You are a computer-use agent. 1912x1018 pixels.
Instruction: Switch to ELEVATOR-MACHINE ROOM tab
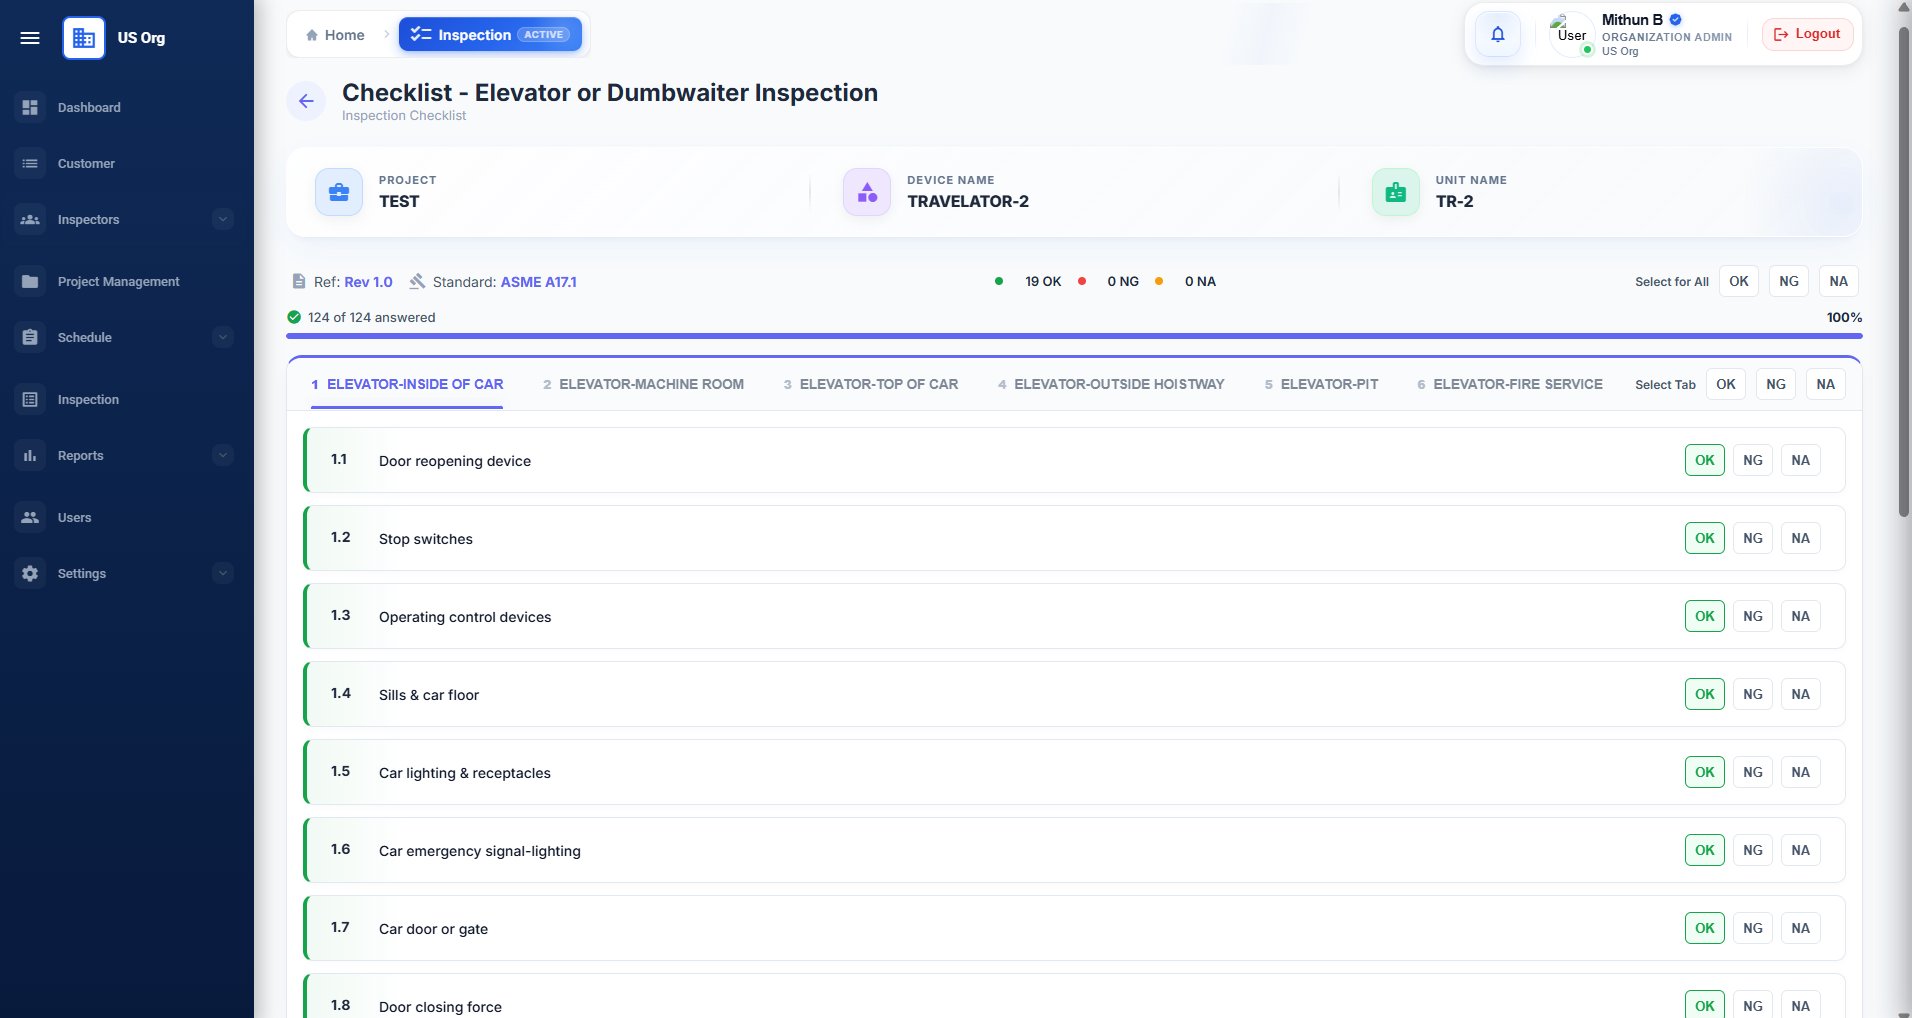tap(643, 384)
